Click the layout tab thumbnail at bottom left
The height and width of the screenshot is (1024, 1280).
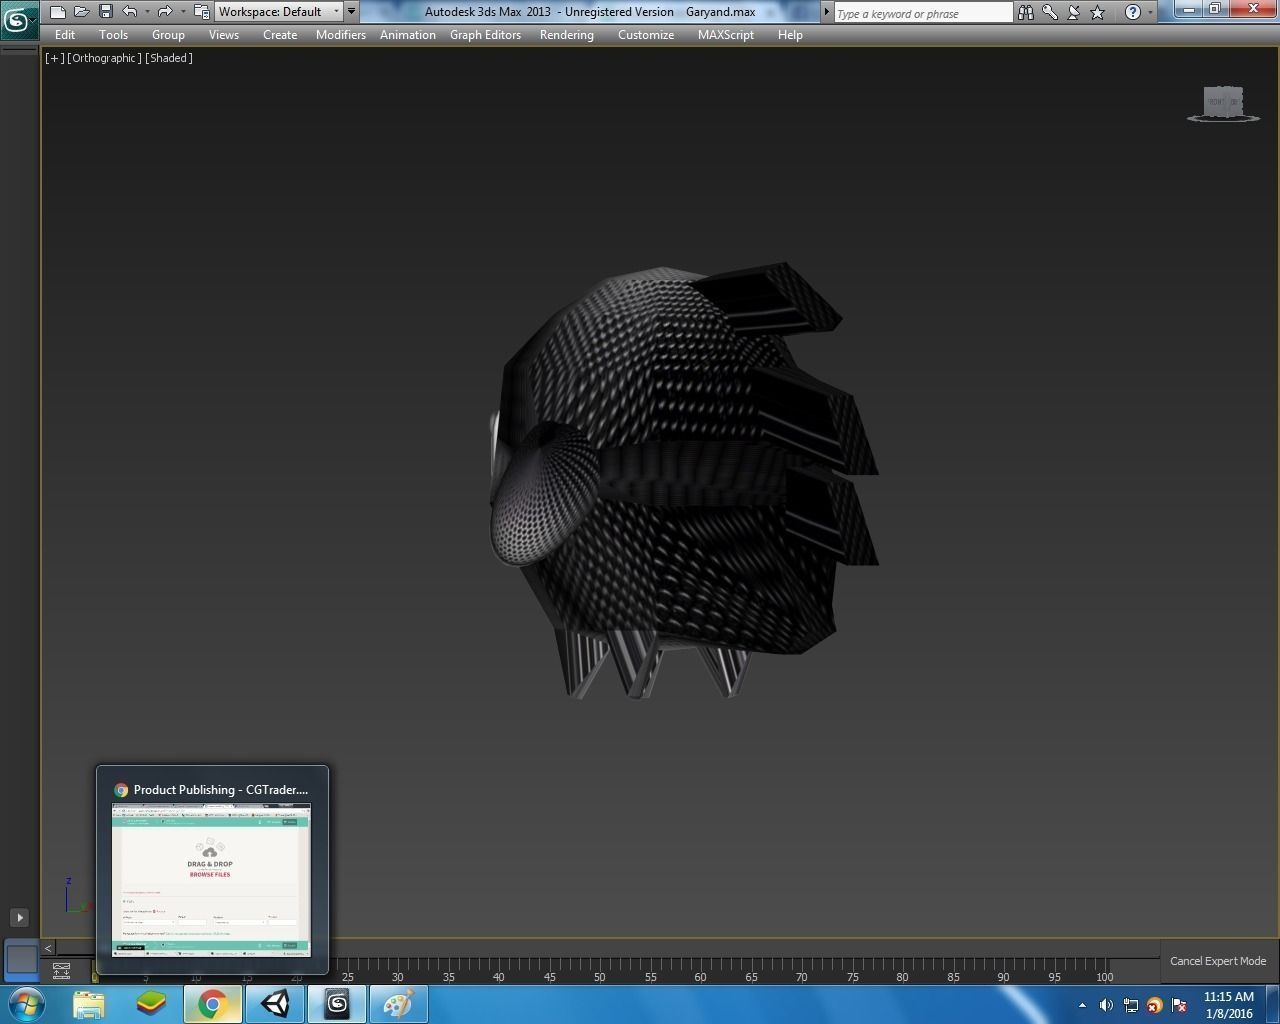click(21, 959)
